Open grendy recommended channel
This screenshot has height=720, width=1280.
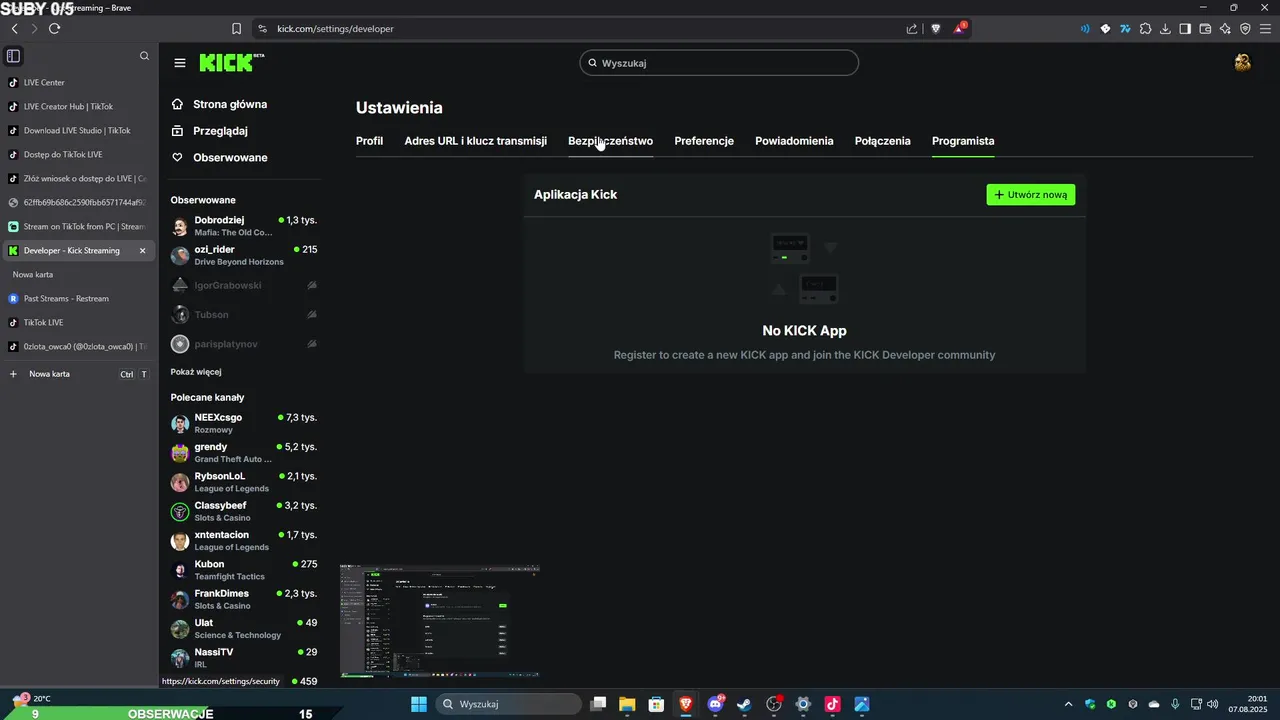(x=243, y=453)
